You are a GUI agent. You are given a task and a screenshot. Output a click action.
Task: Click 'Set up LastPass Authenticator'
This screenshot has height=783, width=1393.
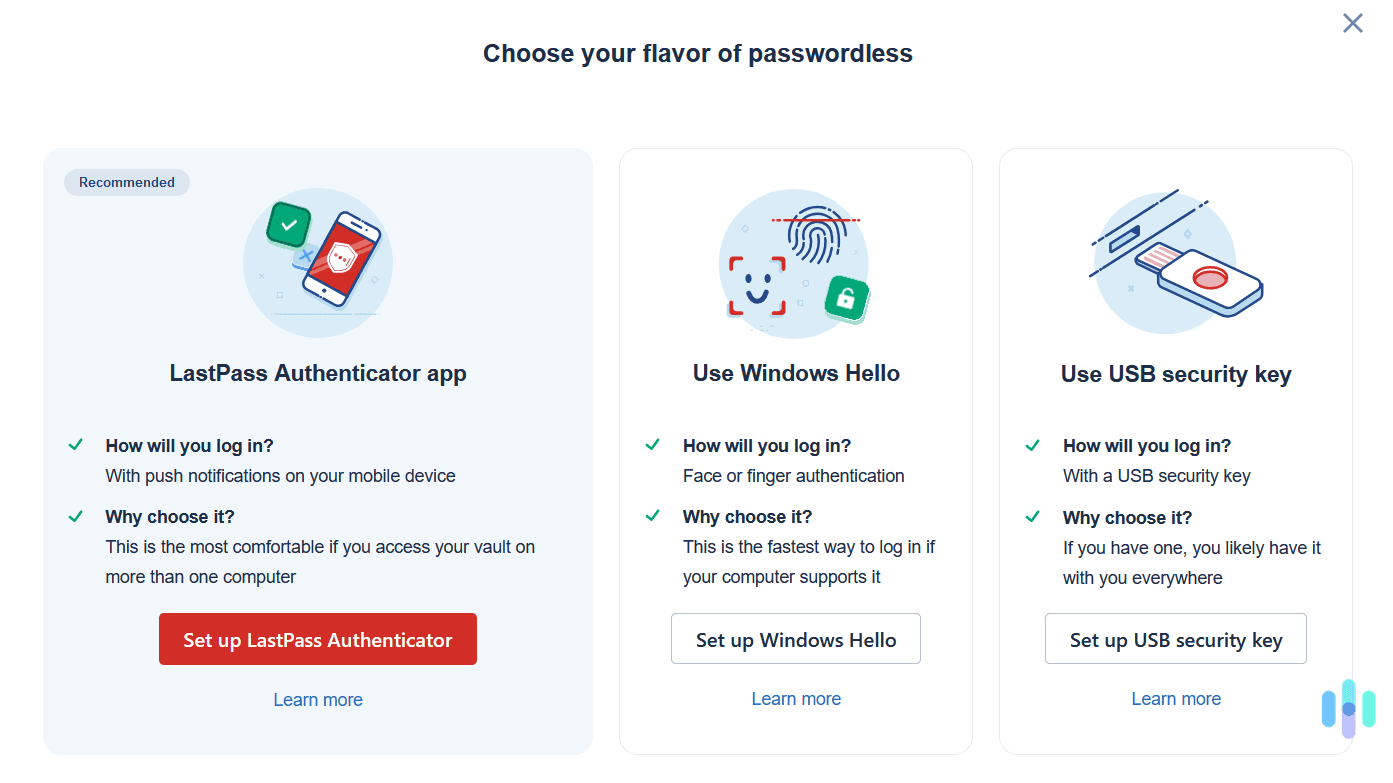(318, 639)
